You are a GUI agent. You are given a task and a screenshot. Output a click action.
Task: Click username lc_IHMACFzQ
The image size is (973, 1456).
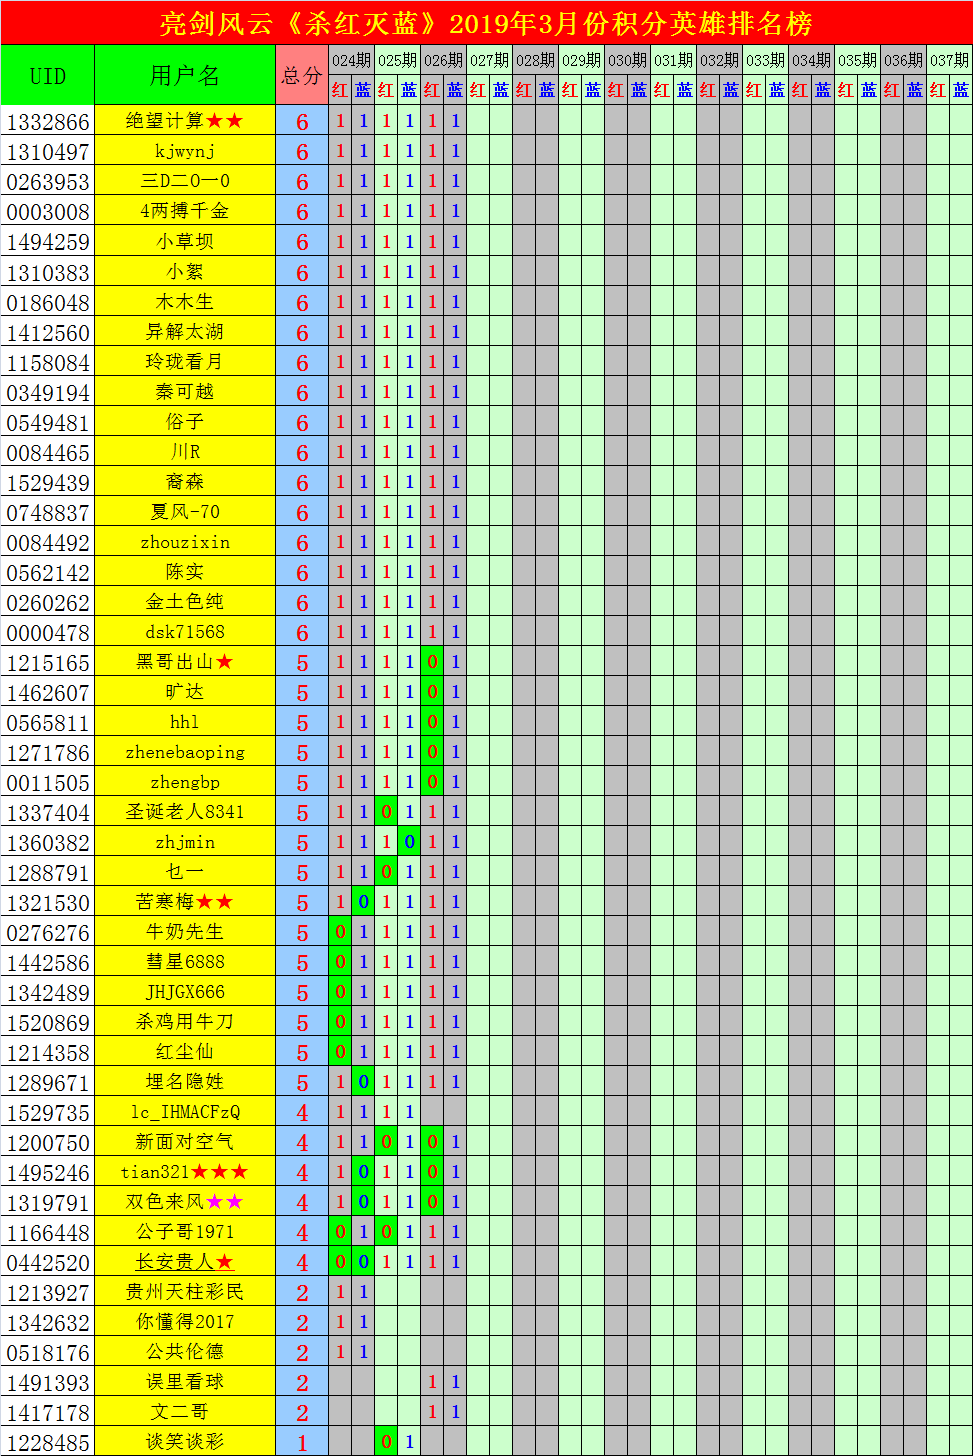pyautogui.click(x=185, y=1111)
